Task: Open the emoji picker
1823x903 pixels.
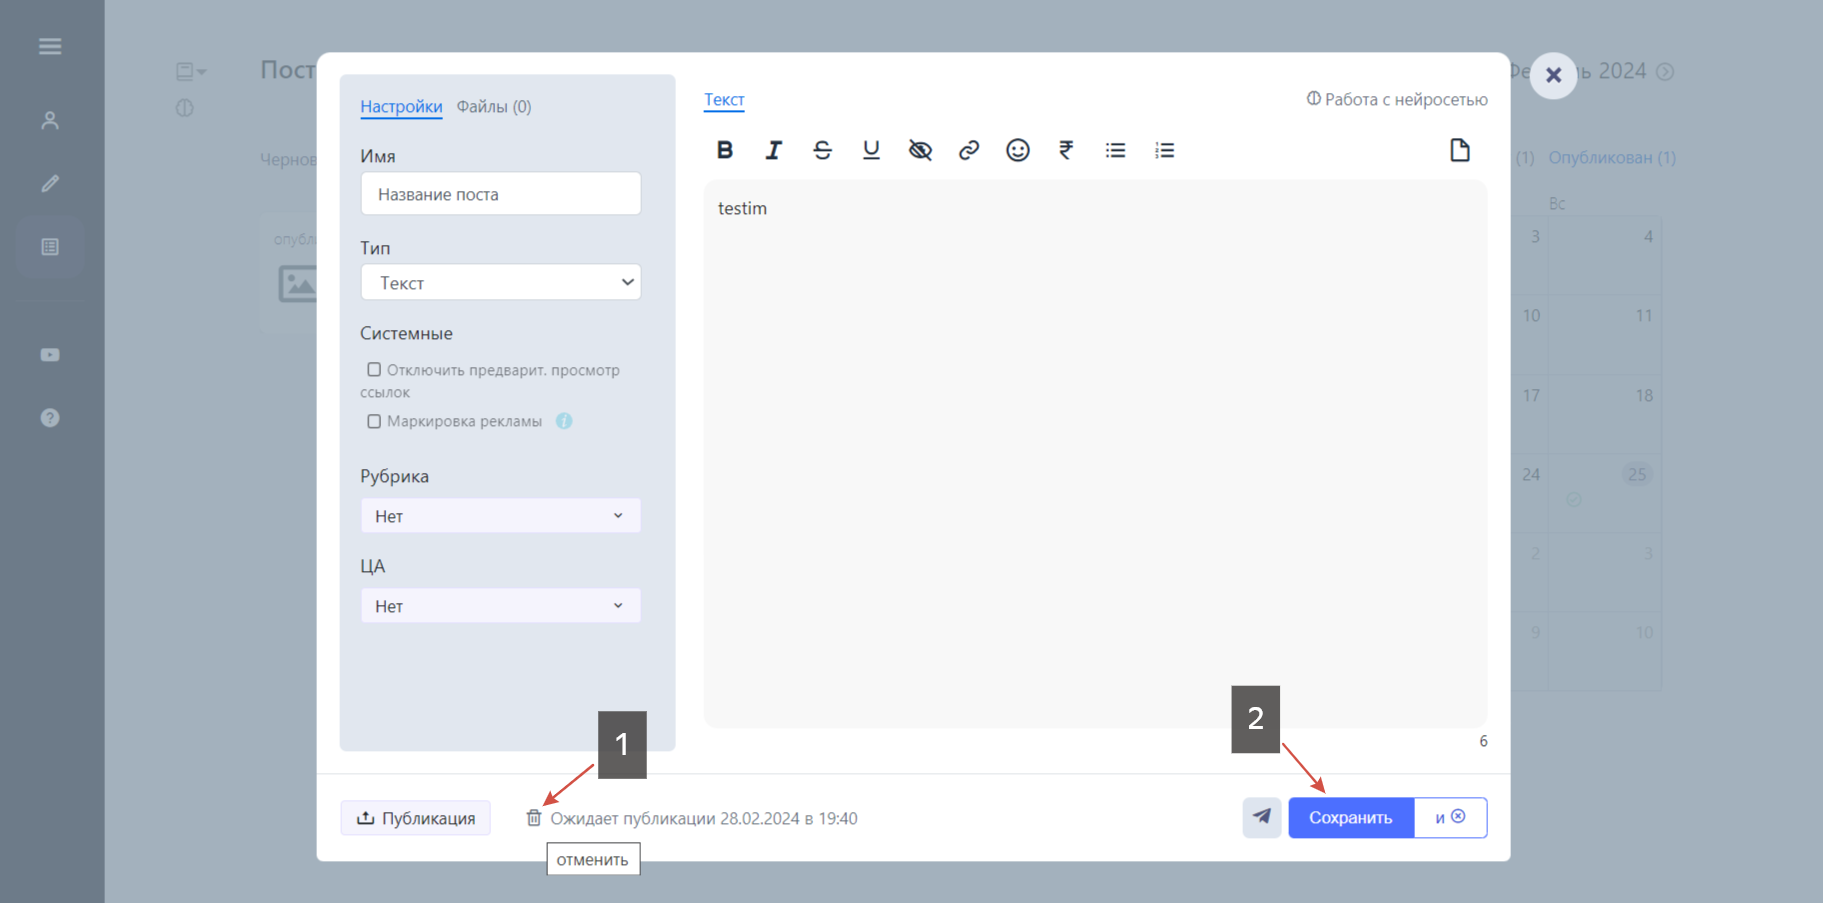Action: pyautogui.click(x=1018, y=150)
